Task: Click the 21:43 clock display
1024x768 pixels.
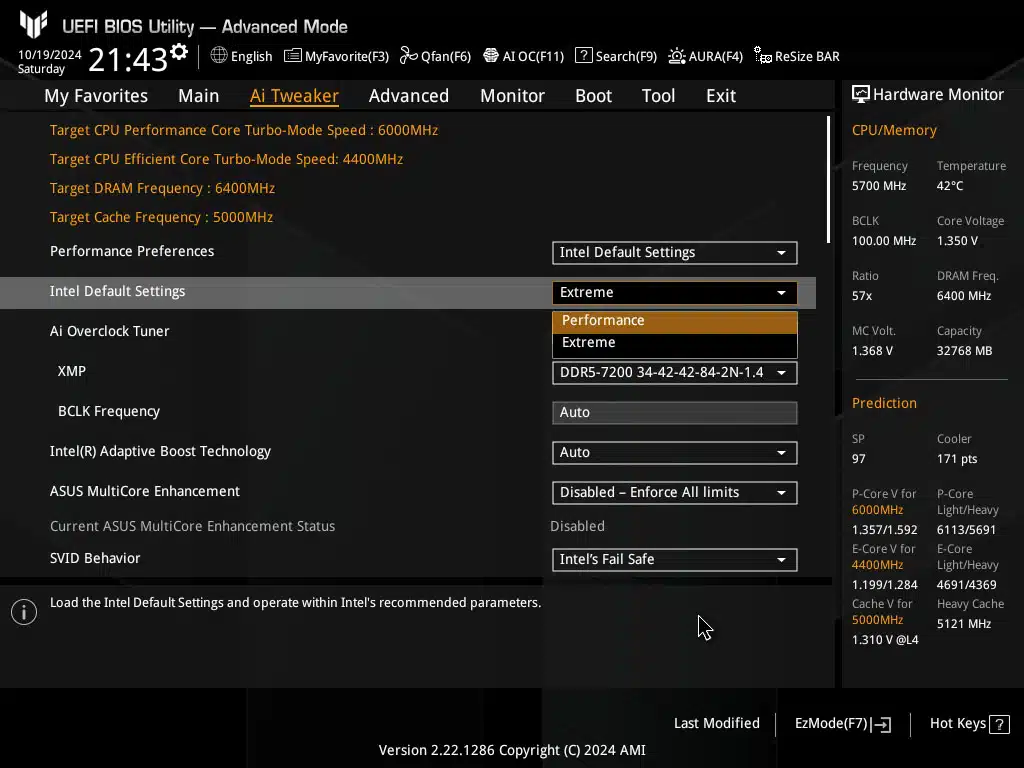Action: click(x=128, y=61)
